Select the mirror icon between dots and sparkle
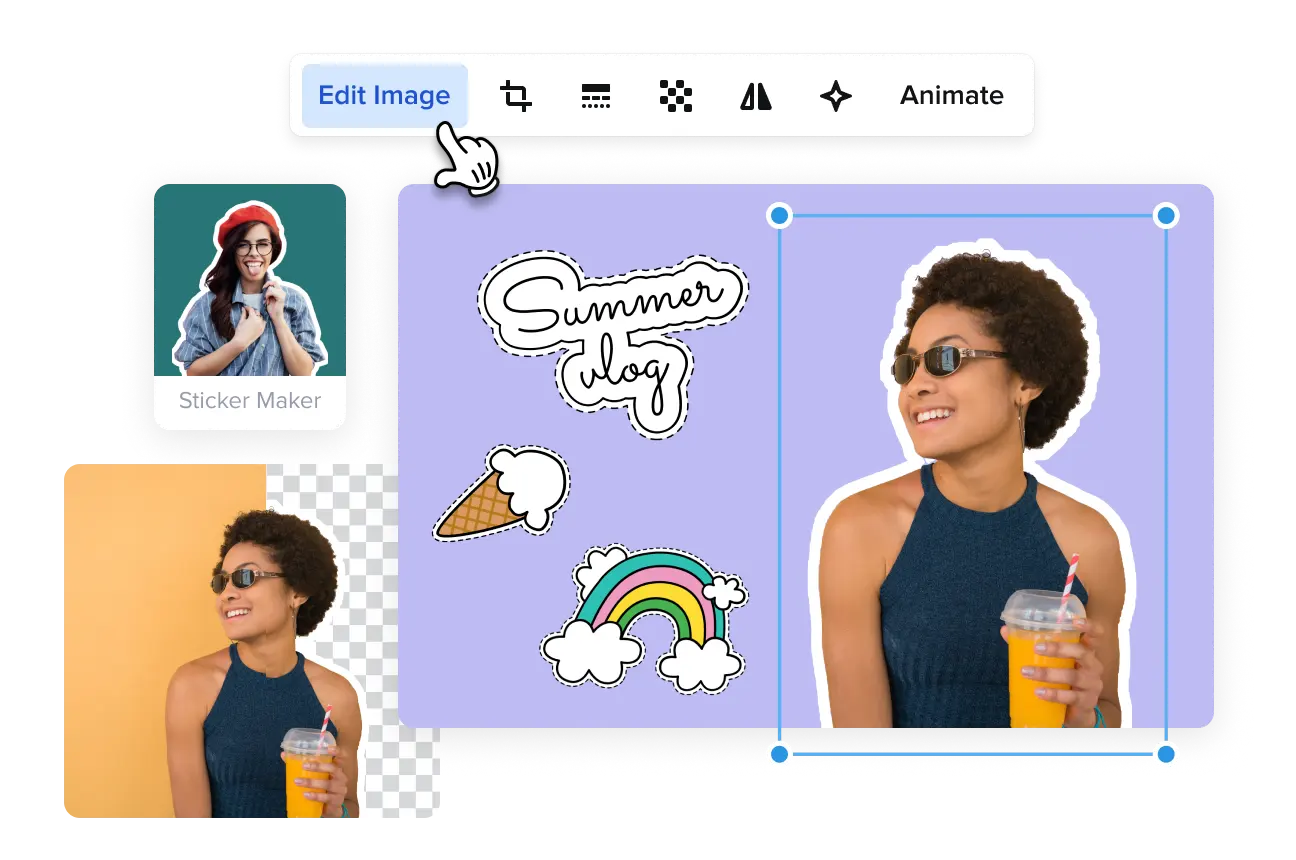This screenshot has width=1296, height=860. pyautogui.click(x=756, y=95)
